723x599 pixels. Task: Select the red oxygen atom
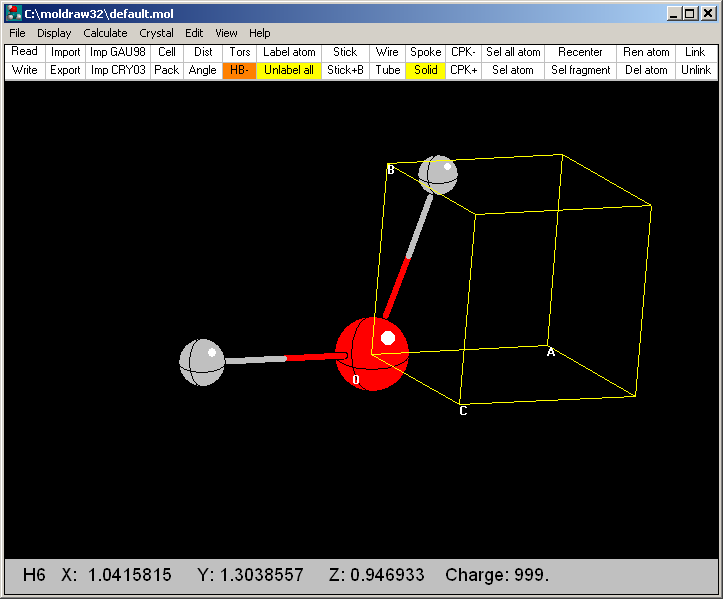click(372, 354)
